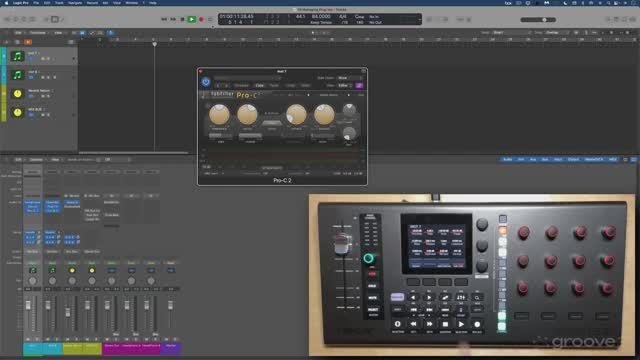Click Undo in the plug-in header

pyautogui.click(x=290, y=85)
